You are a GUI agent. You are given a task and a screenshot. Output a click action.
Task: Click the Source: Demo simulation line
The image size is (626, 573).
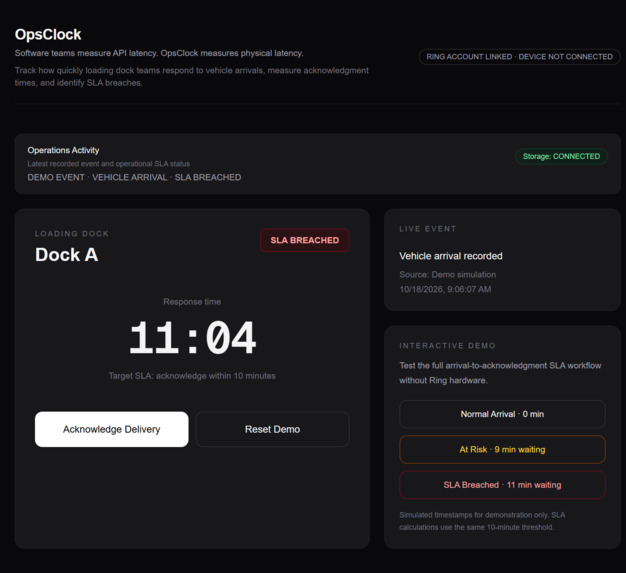448,275
